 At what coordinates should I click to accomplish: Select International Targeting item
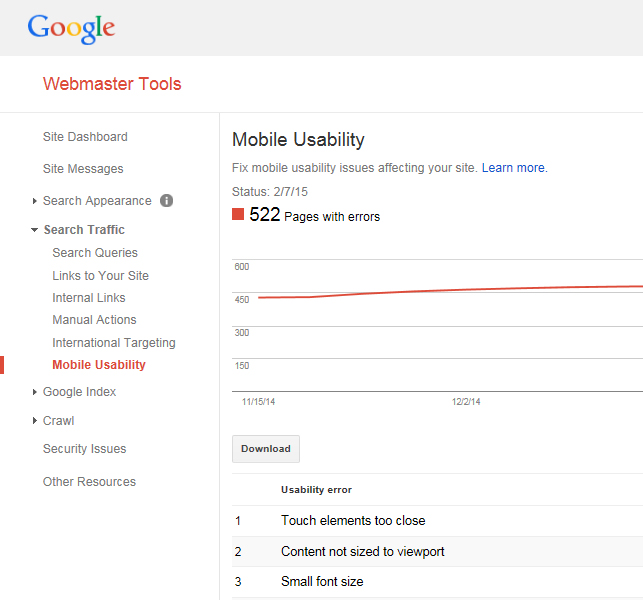tap(114, 342)
